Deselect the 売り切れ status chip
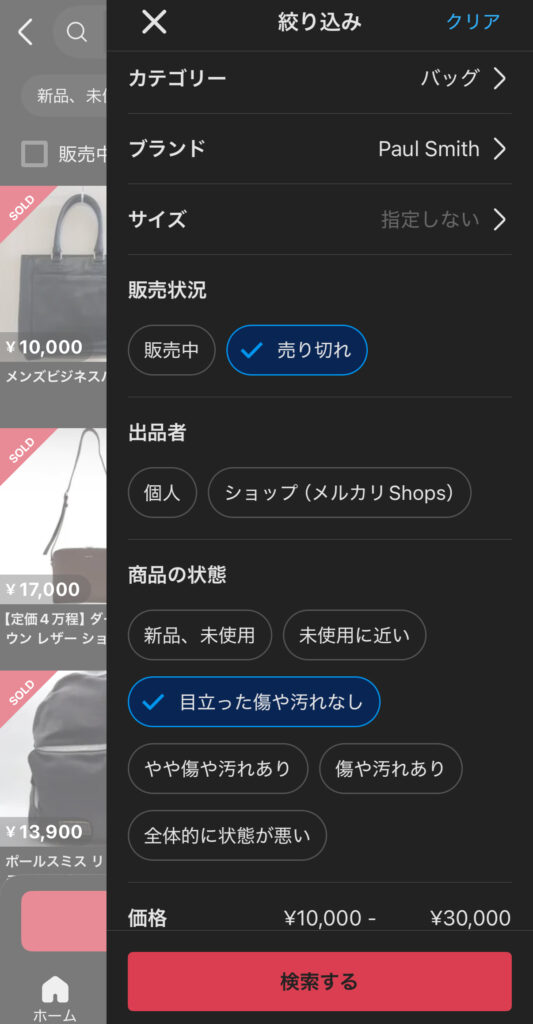Screen dimensions: 533x1024 click(x=297, y=350)
